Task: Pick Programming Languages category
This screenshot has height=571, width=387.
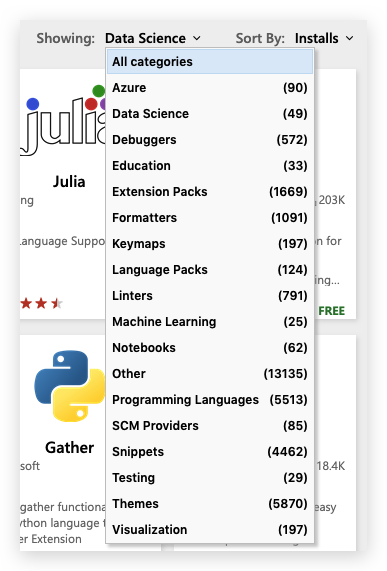Action: pos(210,400)
